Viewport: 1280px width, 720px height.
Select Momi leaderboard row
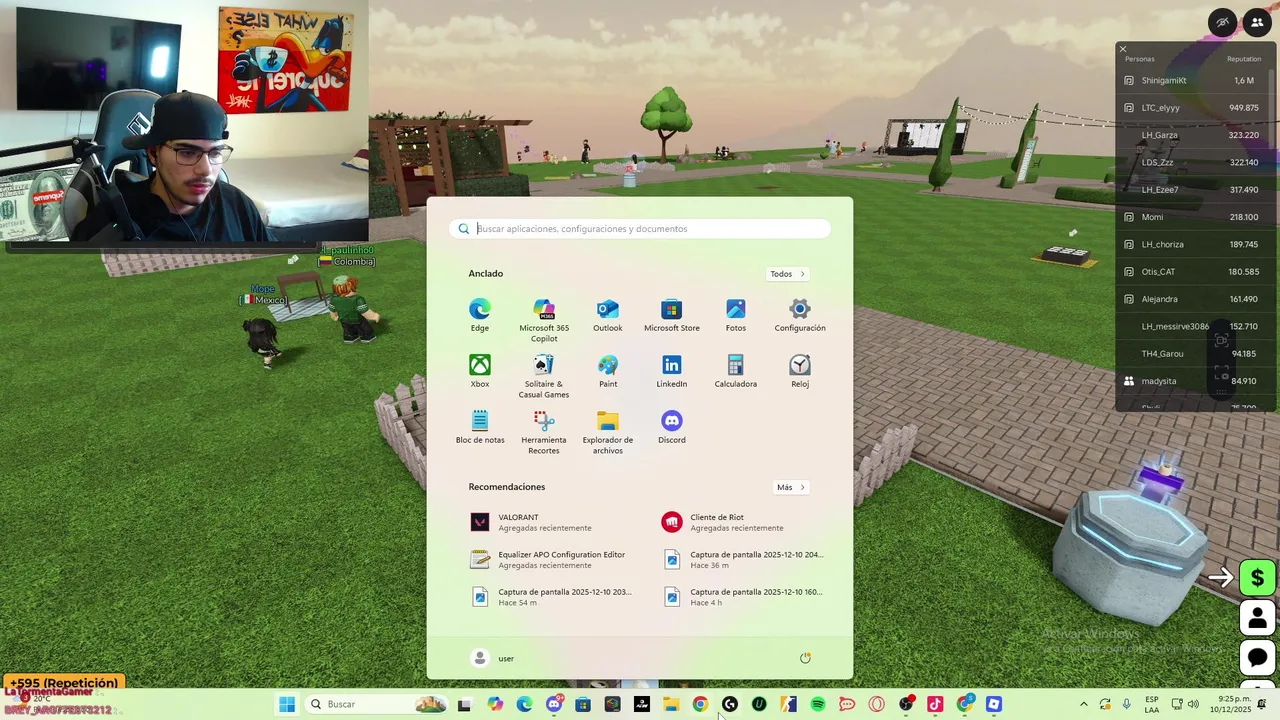pyautogui.click(x=1195, y=217)
